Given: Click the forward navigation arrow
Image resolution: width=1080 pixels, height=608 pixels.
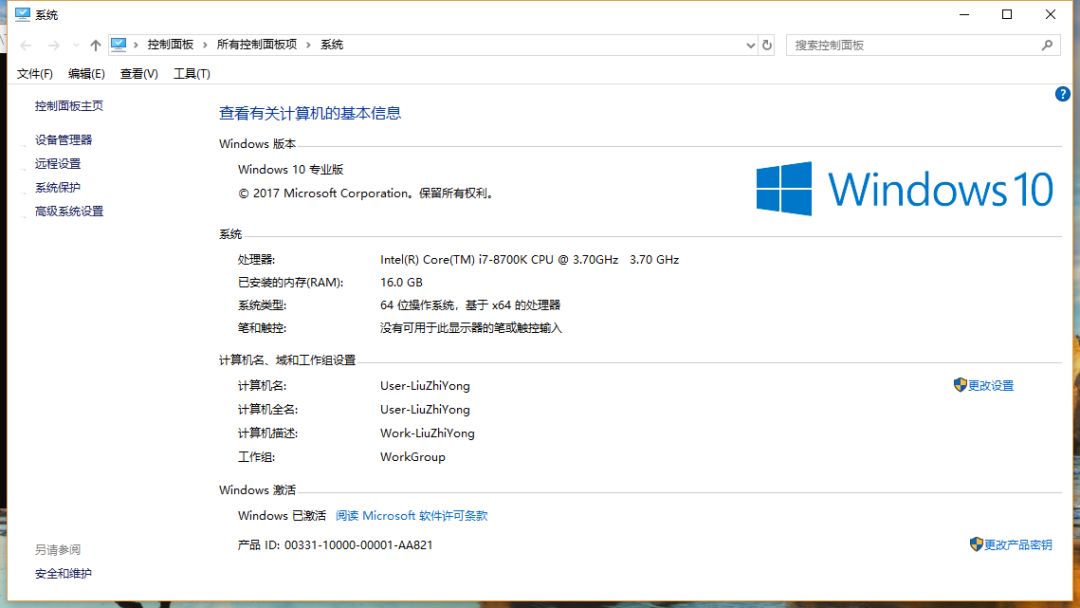Looking at the screenshot, I should coord(54,45).
